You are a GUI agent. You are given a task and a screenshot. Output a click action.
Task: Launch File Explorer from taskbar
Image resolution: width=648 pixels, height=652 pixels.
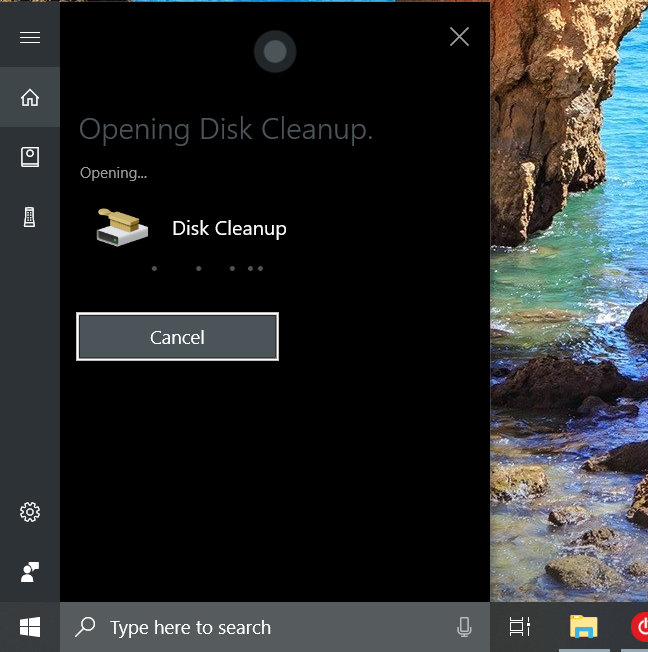[x=584, y=627]
